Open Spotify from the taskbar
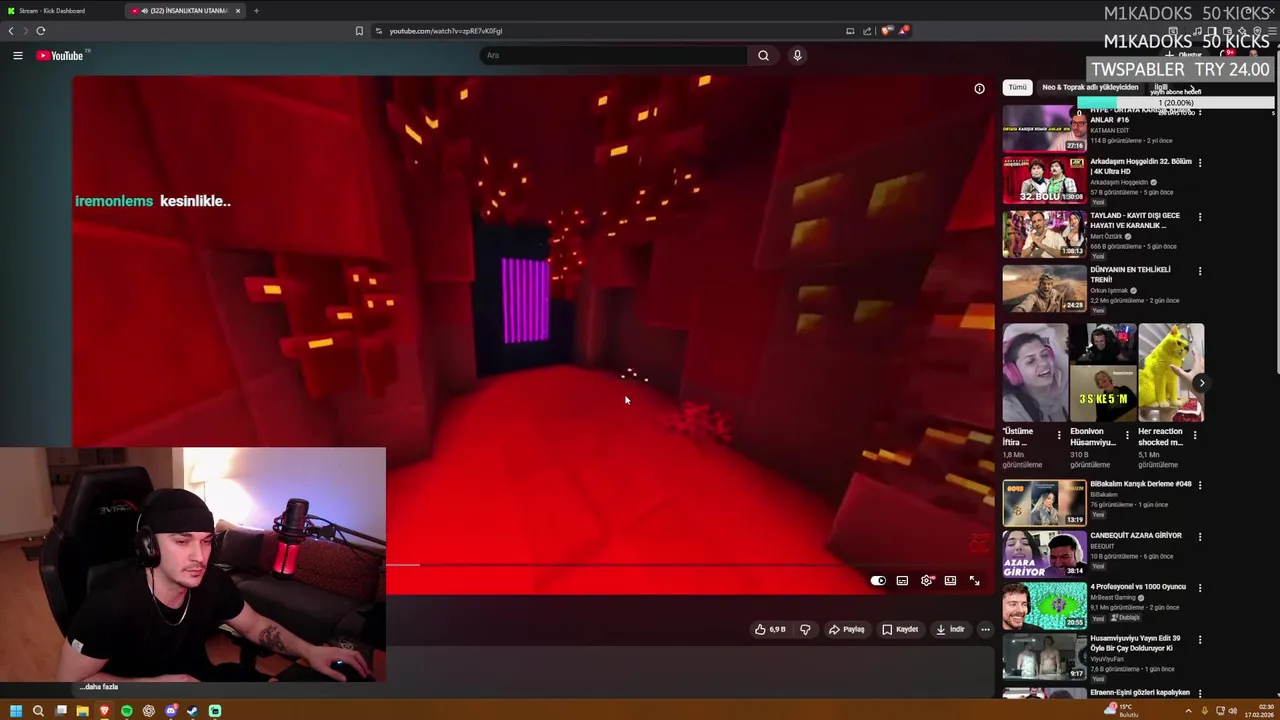This screenshot has height=720, width=1280. 127,711
